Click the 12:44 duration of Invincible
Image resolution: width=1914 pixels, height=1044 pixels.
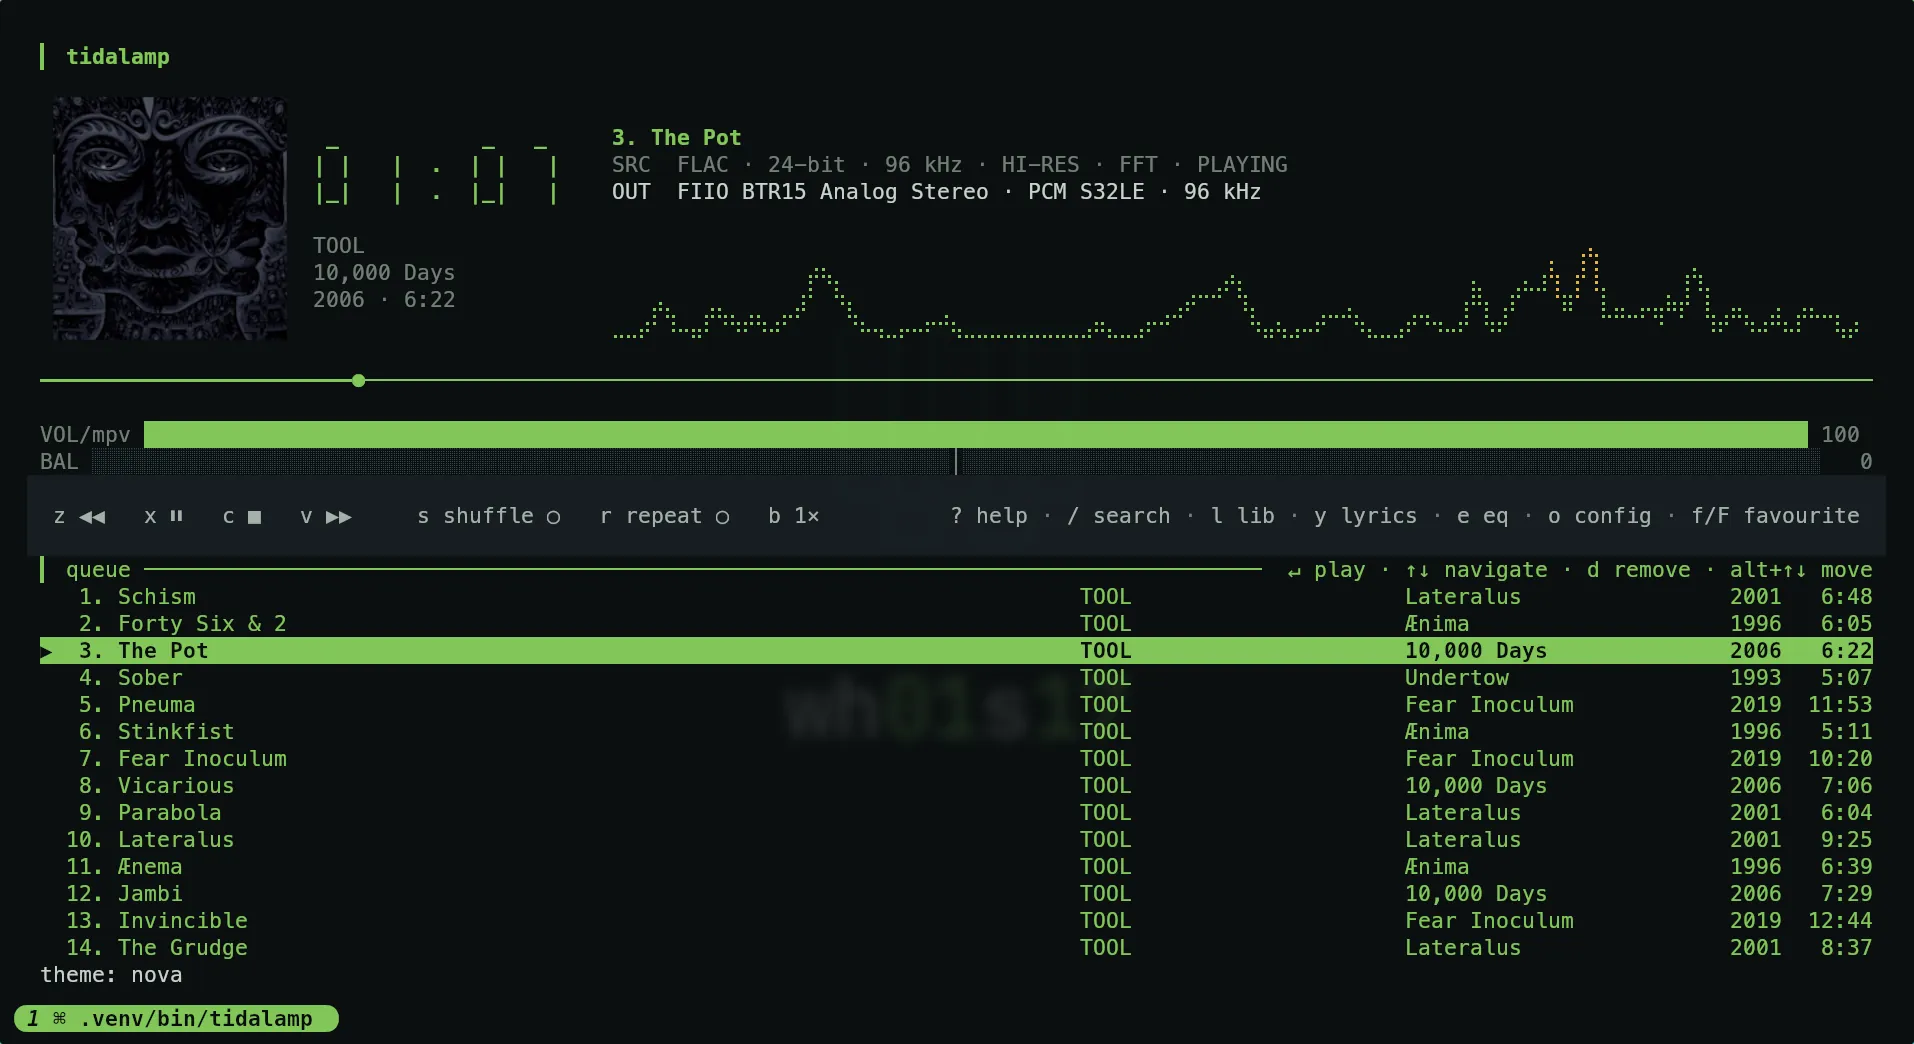click(1840, 921)
